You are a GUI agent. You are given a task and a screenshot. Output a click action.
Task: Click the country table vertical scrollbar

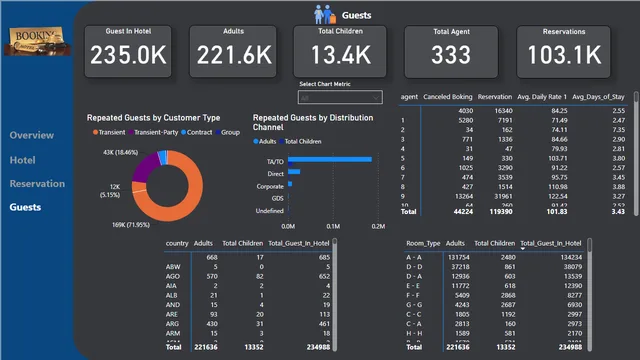[335, 294]
